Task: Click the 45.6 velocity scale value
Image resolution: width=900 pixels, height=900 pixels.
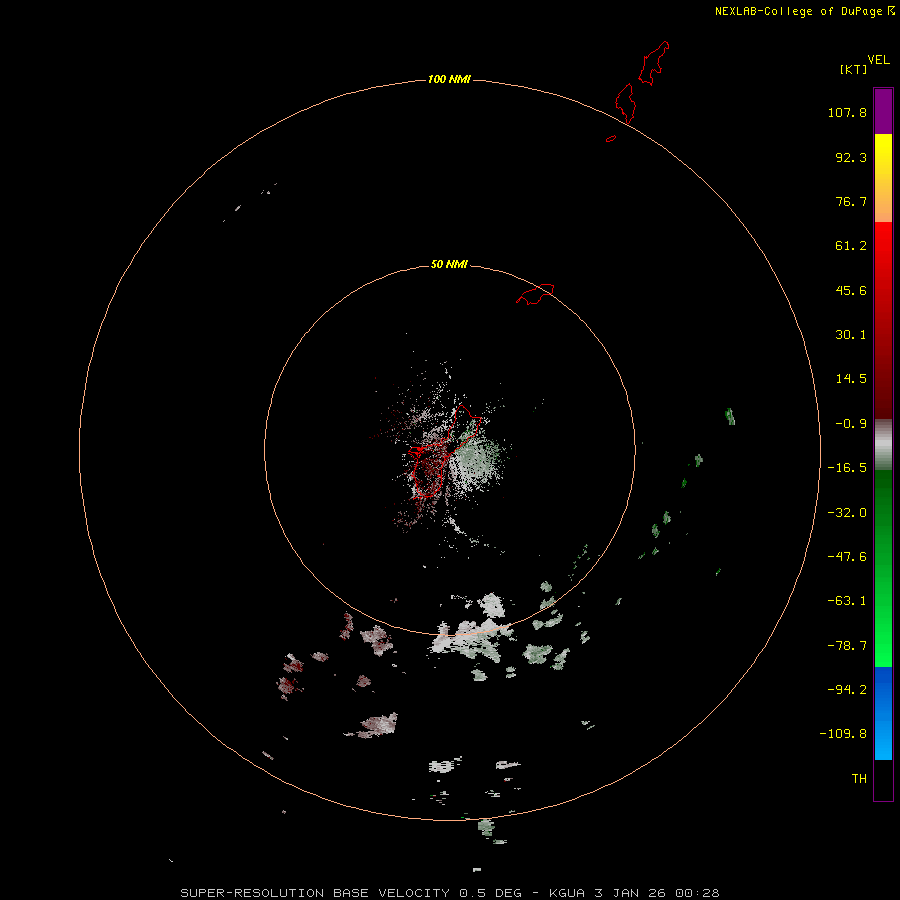Action: point(851,290)
